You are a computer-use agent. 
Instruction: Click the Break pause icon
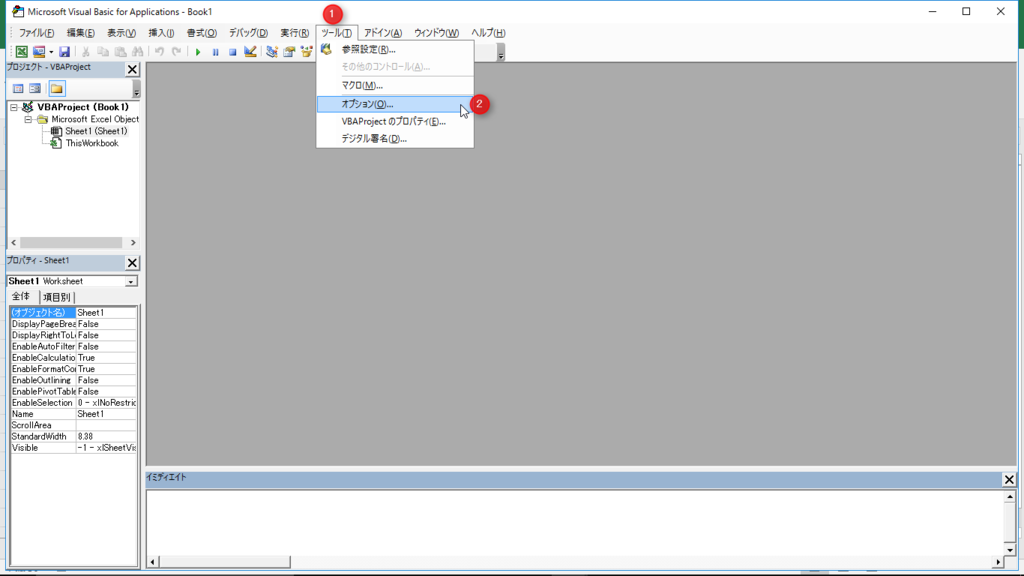click(215, 52)
